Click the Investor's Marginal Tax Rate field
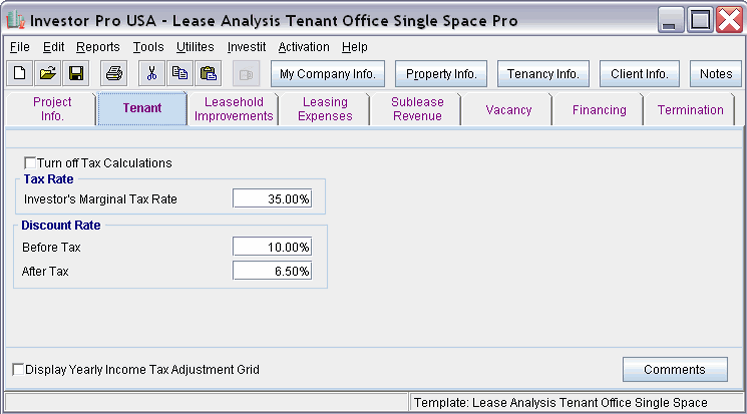 click(272, 199)
